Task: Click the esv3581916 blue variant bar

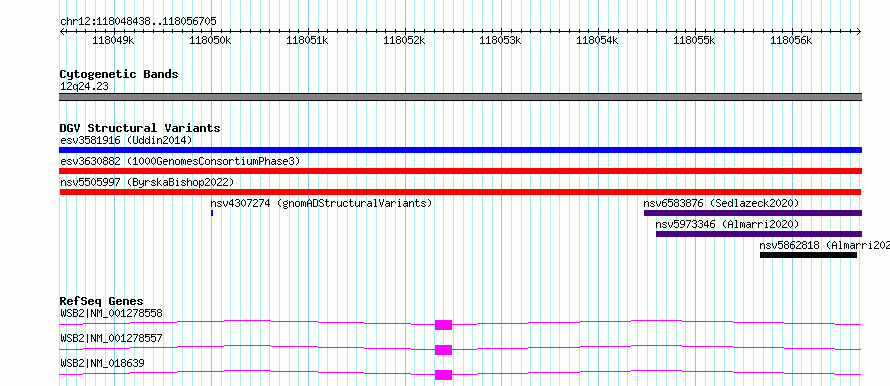Action: (x=460, y=150)
